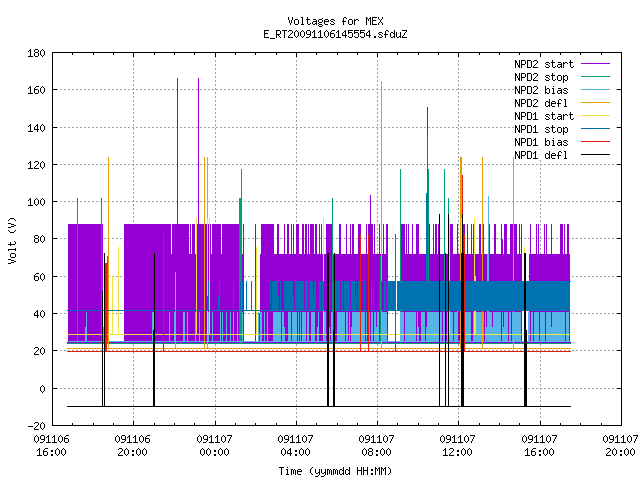
Task: Click the 60 y-axis tick label
Action: click(x=39, y=277)
